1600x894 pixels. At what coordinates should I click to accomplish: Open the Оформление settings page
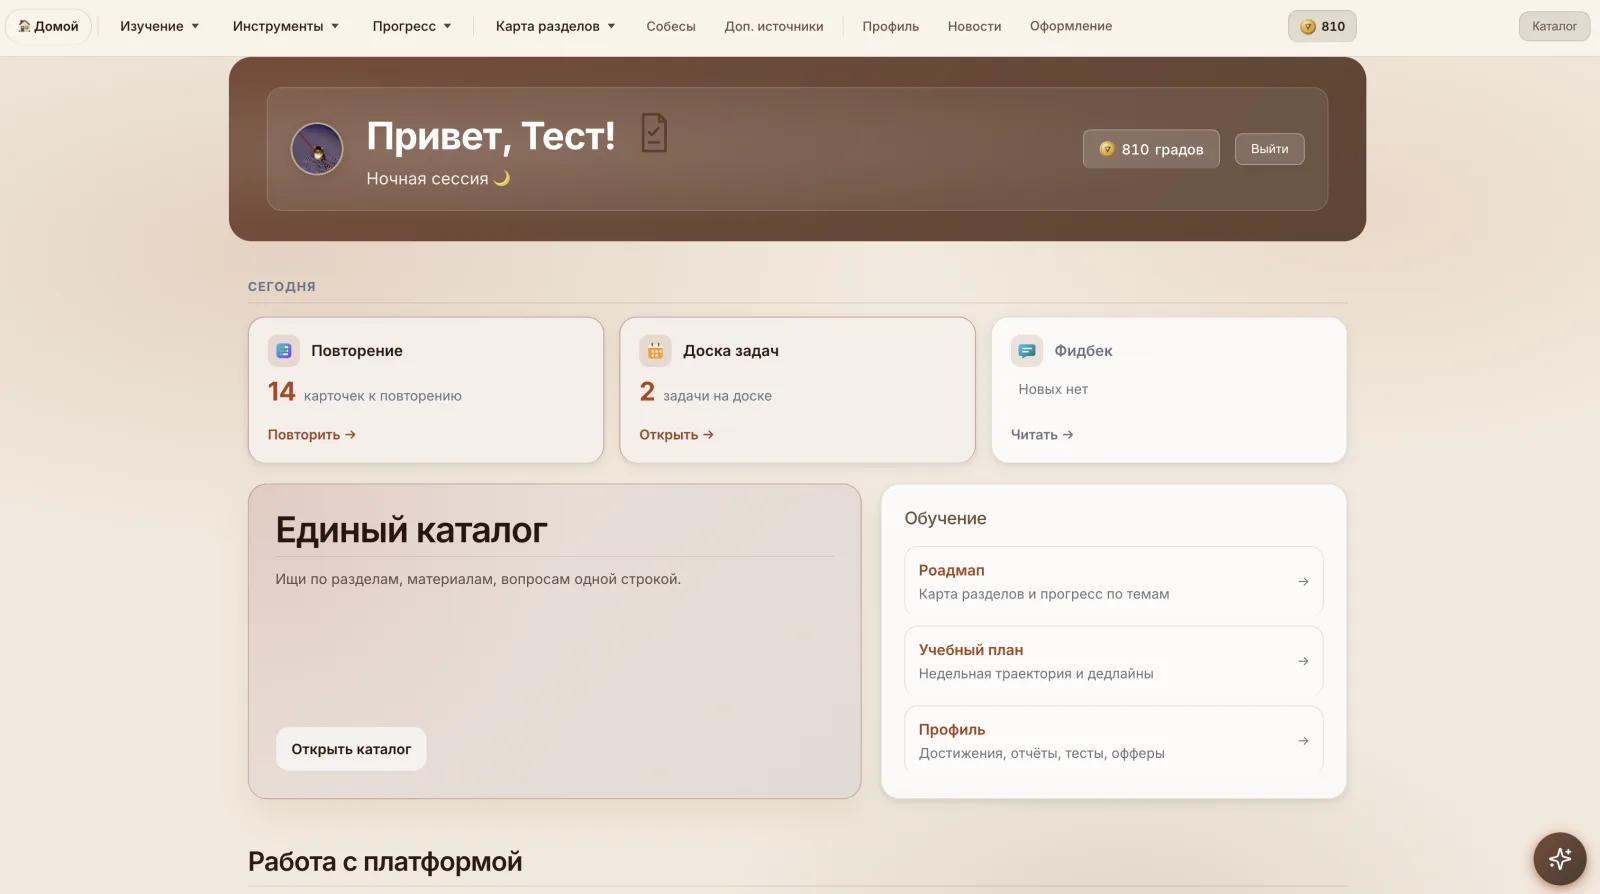point(1071,26)
